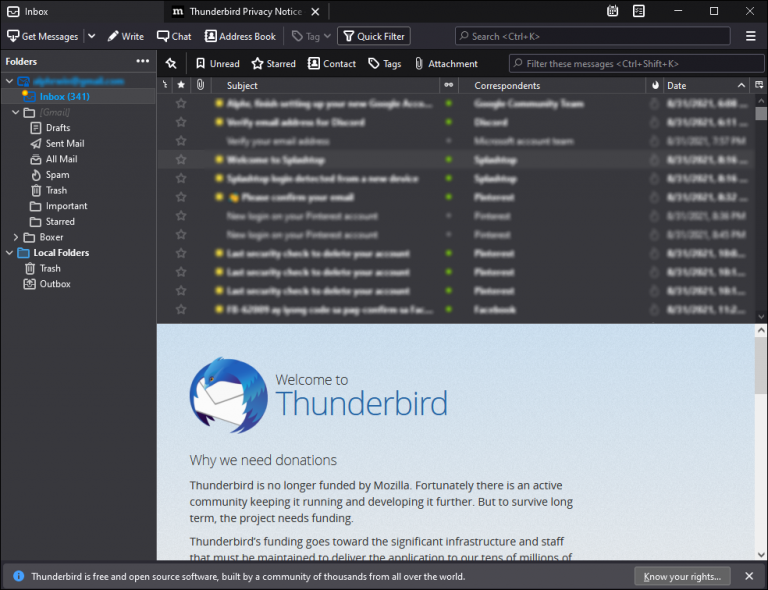Viewport: 768px width, 590px height.
Task: Sort by the starred column header
Action: click(x=181, y=85)
